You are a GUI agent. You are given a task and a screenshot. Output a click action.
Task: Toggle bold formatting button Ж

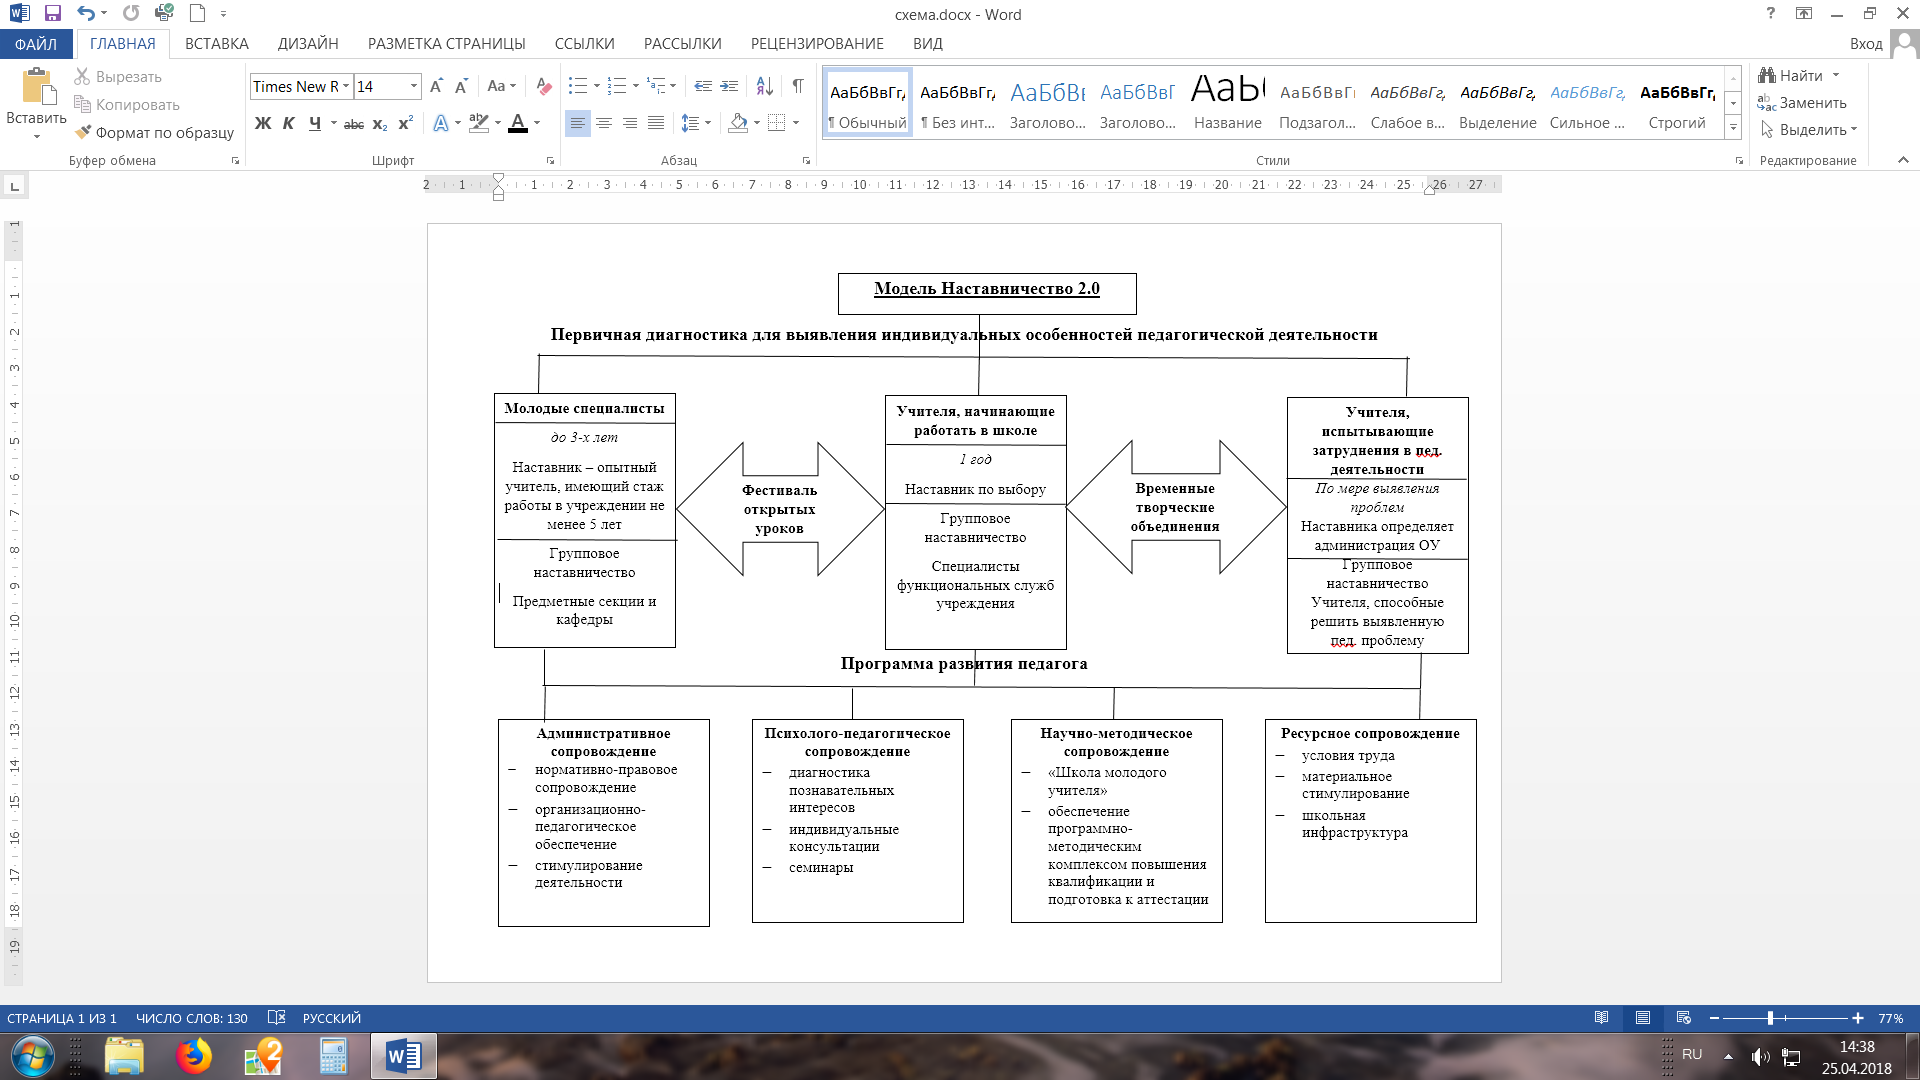pos(263,124)
